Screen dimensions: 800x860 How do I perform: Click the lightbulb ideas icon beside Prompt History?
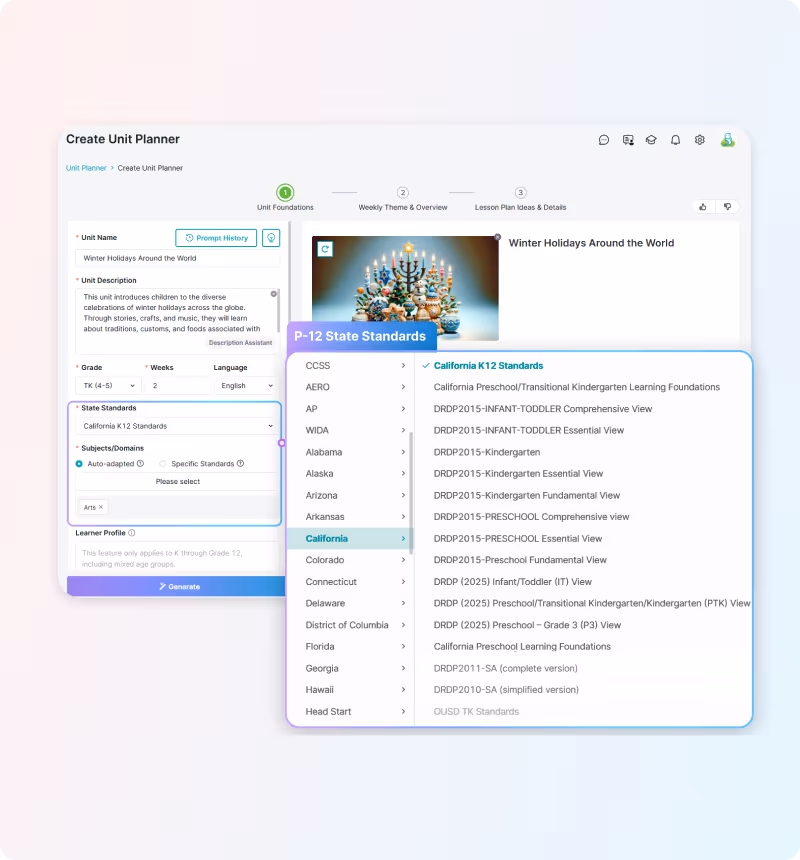click(271, 238)
